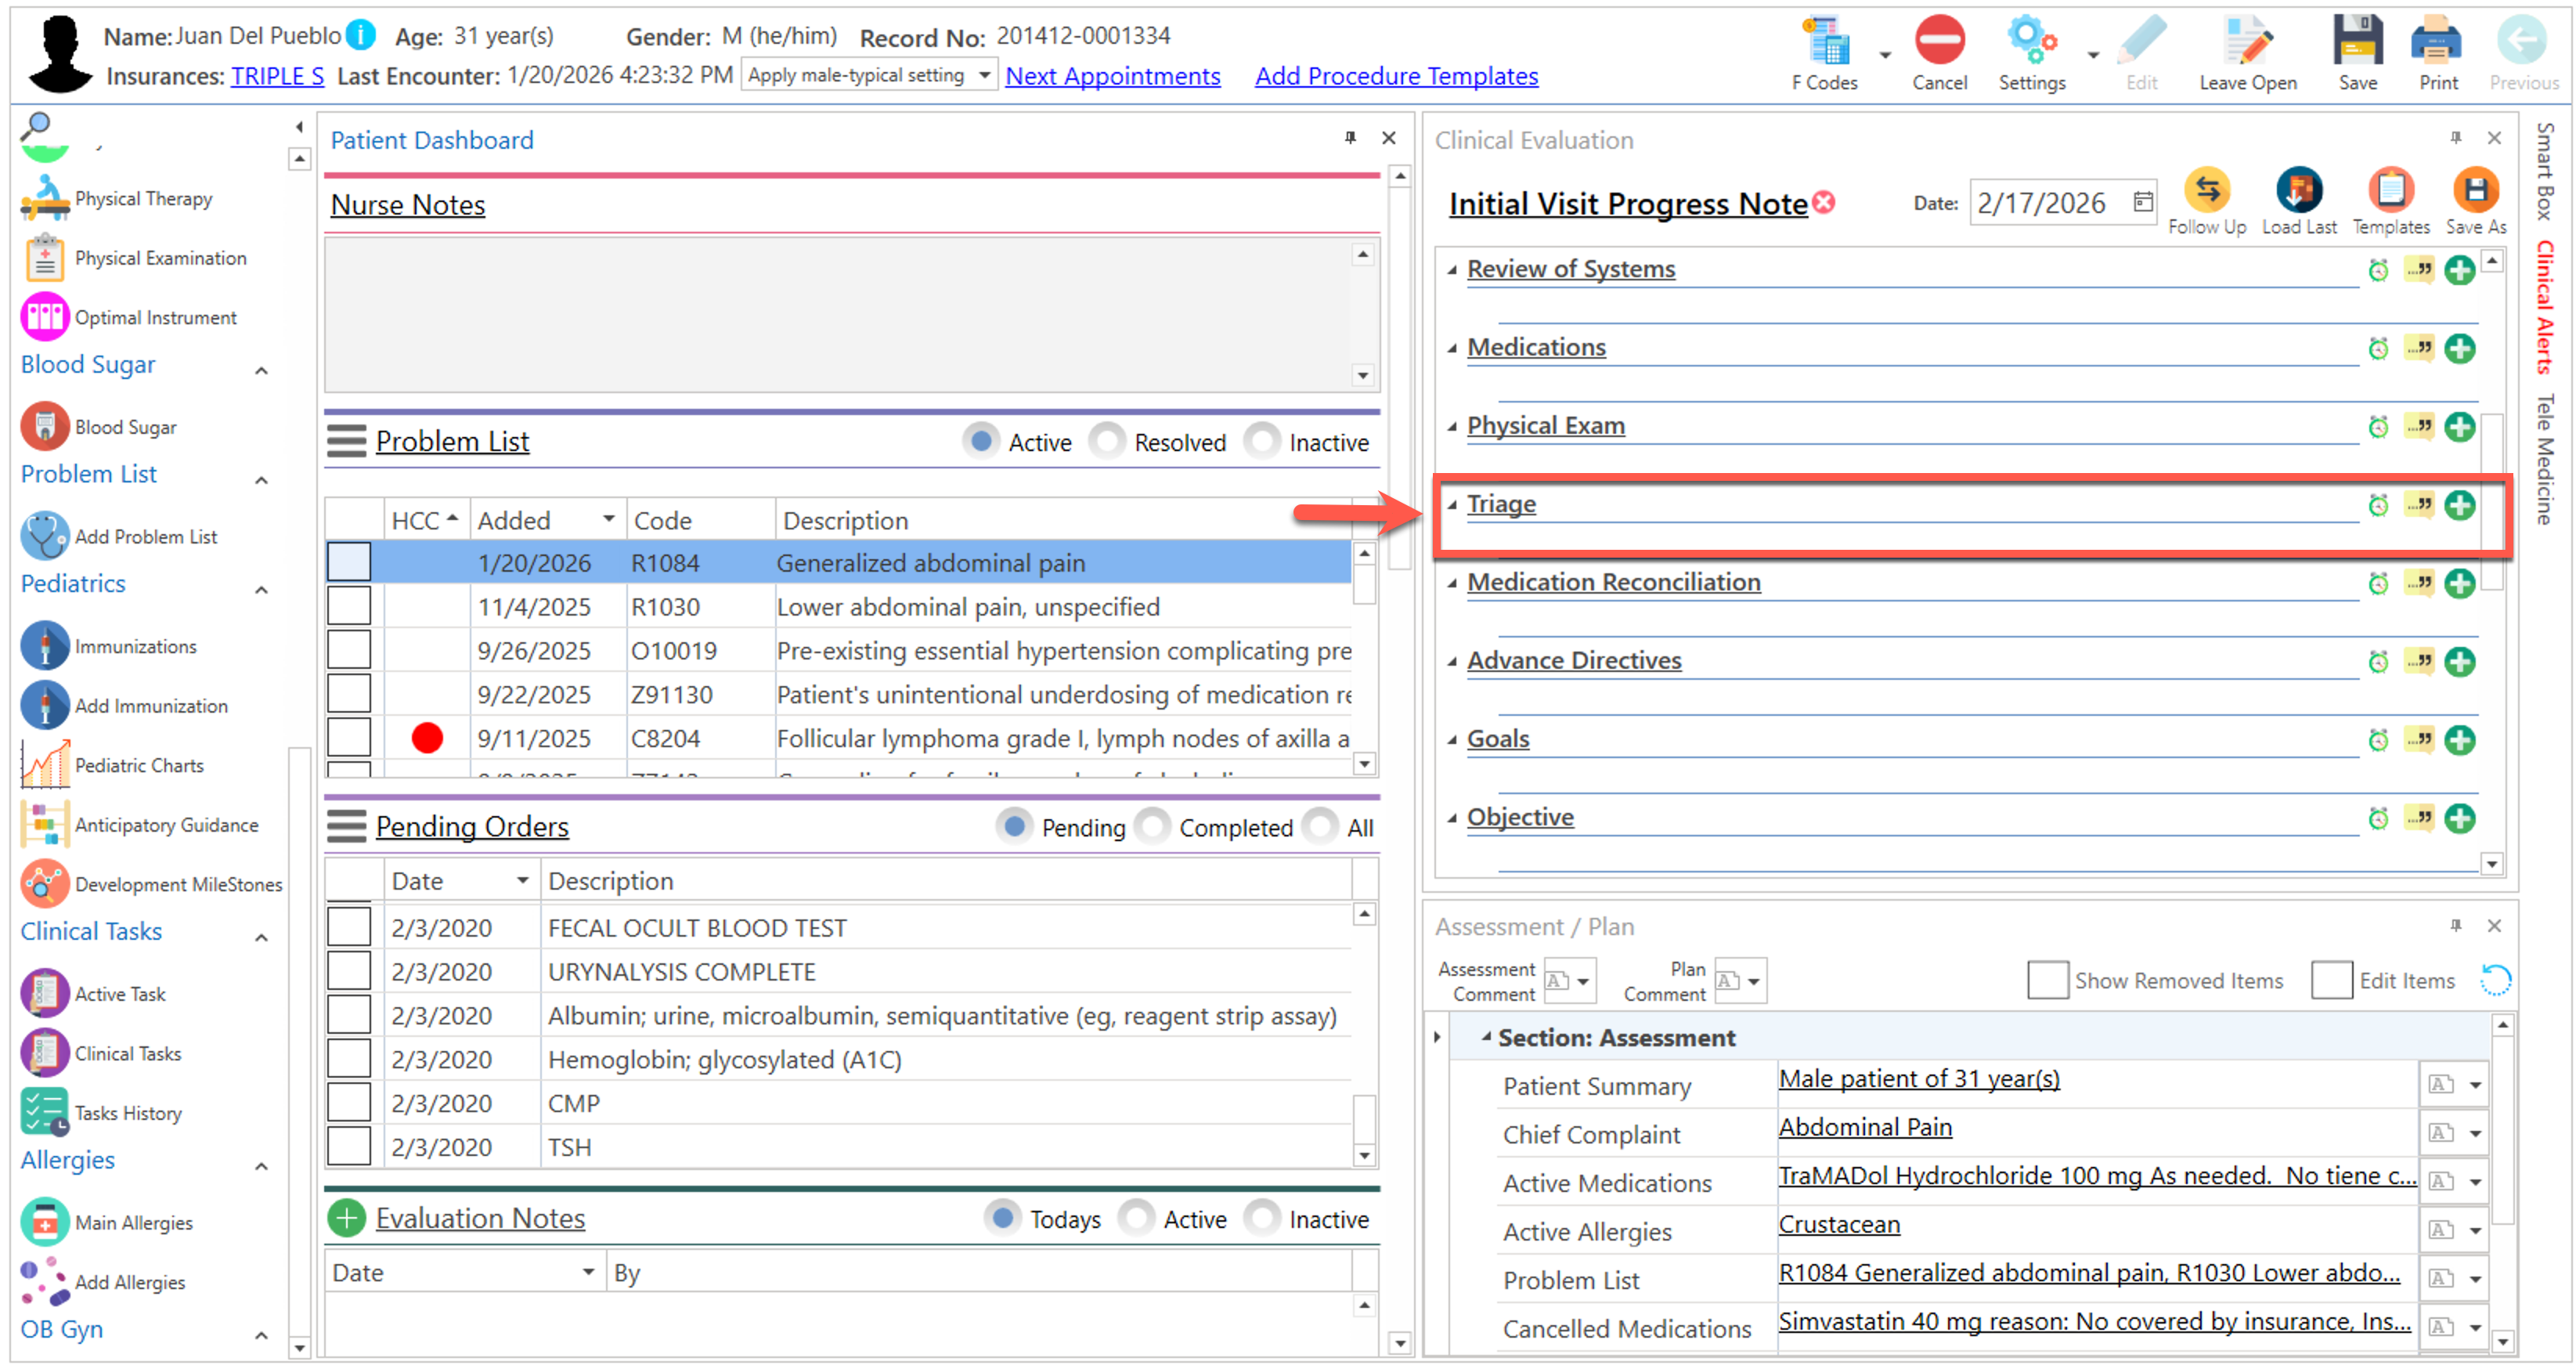Click green plus next to Evaluation Notes
This screenshot has width=2576, height=1369.
346,1218
